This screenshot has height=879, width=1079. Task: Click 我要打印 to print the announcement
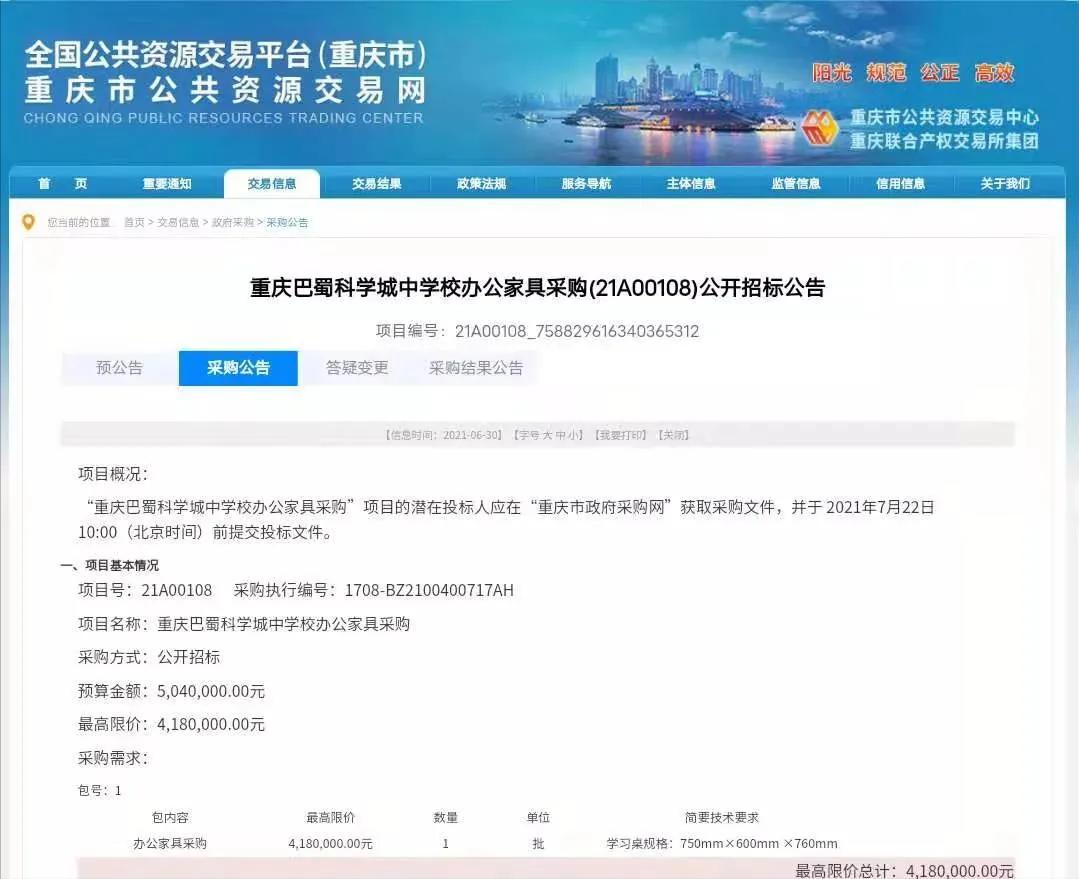pyautogui.click(x=622, y=435)
